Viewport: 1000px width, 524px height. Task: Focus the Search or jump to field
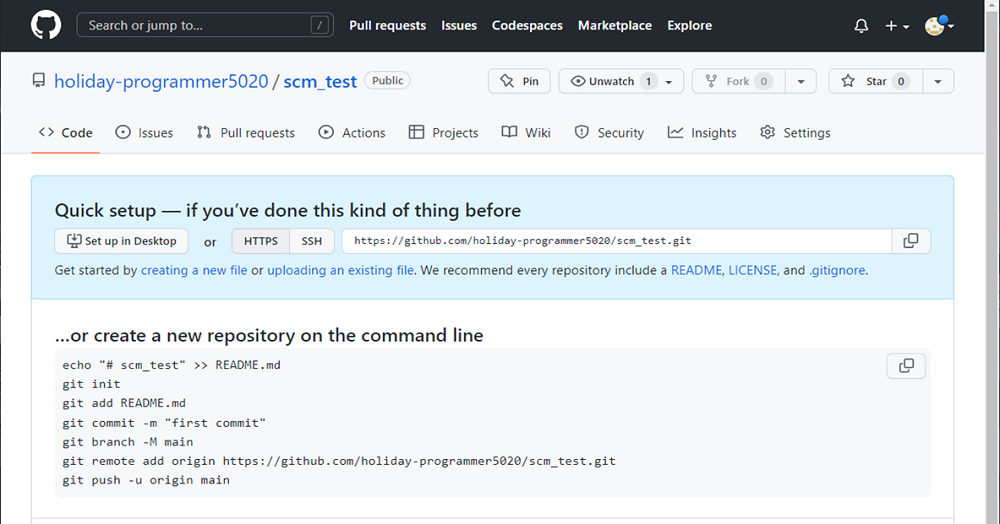tap(205, 25)
